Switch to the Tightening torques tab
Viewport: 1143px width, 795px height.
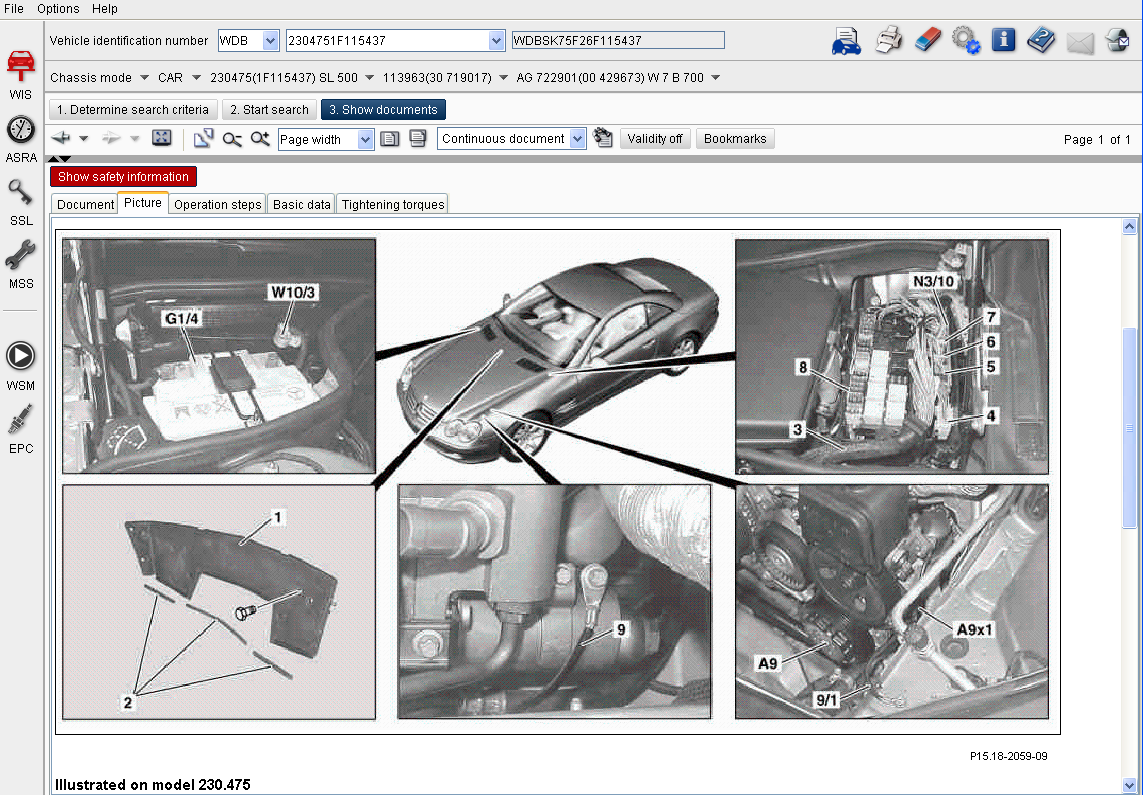point(392,204)
